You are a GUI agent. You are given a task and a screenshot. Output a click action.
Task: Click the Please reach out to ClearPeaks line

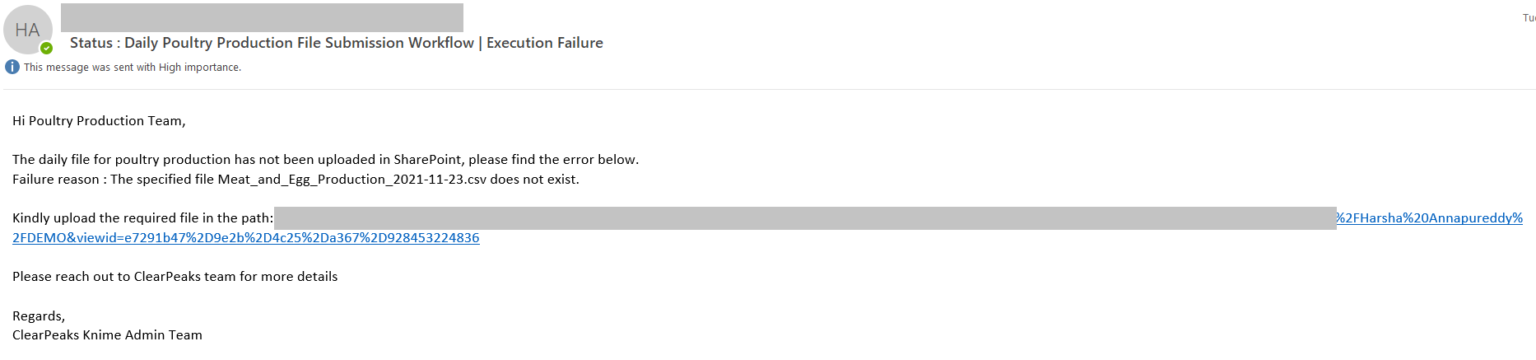click(x=175, y=276)
